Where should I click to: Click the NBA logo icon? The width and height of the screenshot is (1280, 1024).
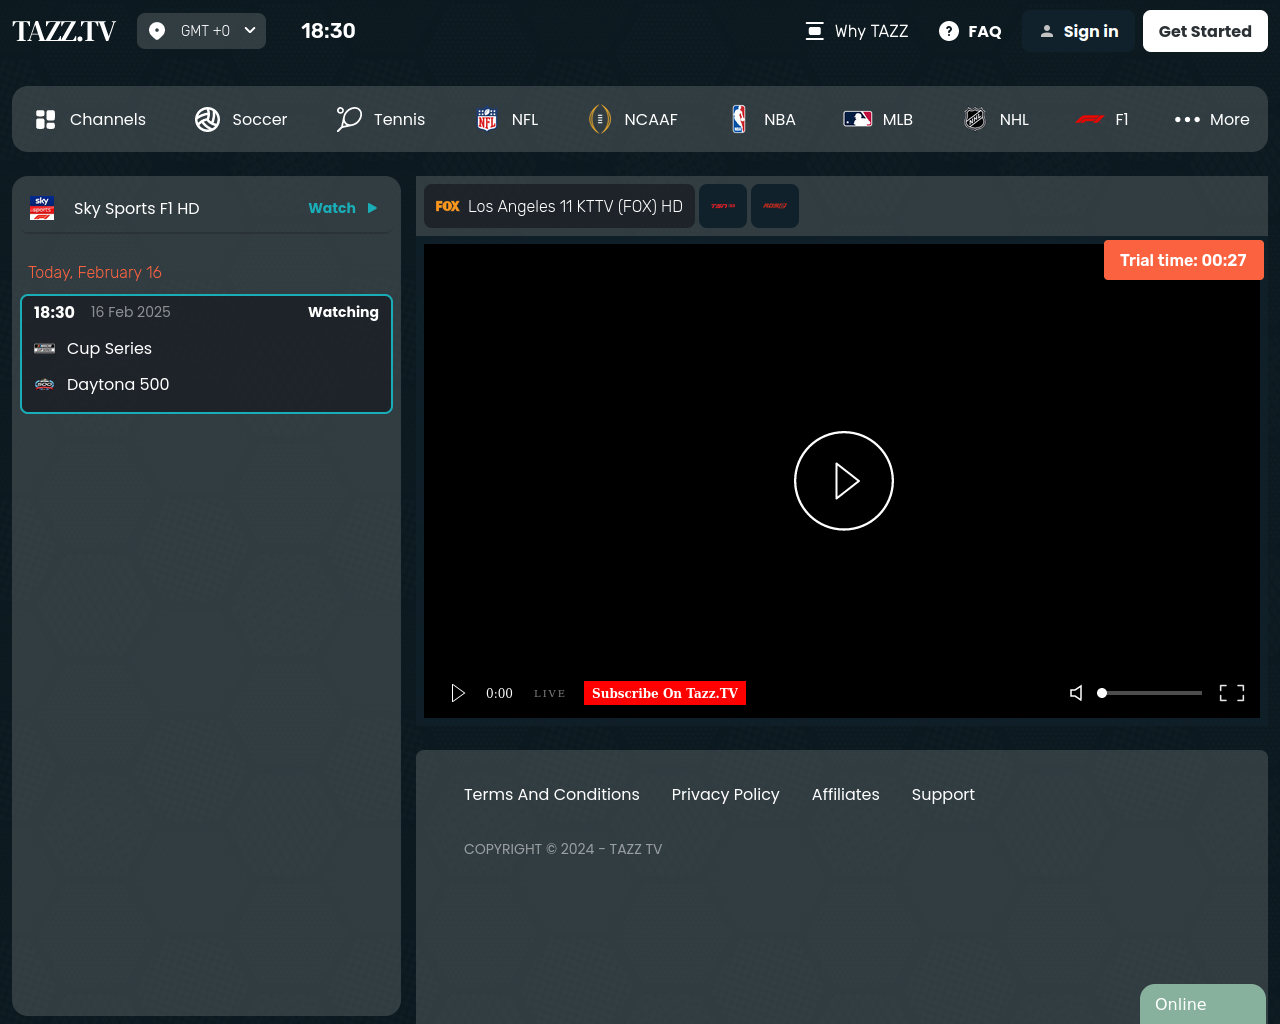(x=739, y=119)
